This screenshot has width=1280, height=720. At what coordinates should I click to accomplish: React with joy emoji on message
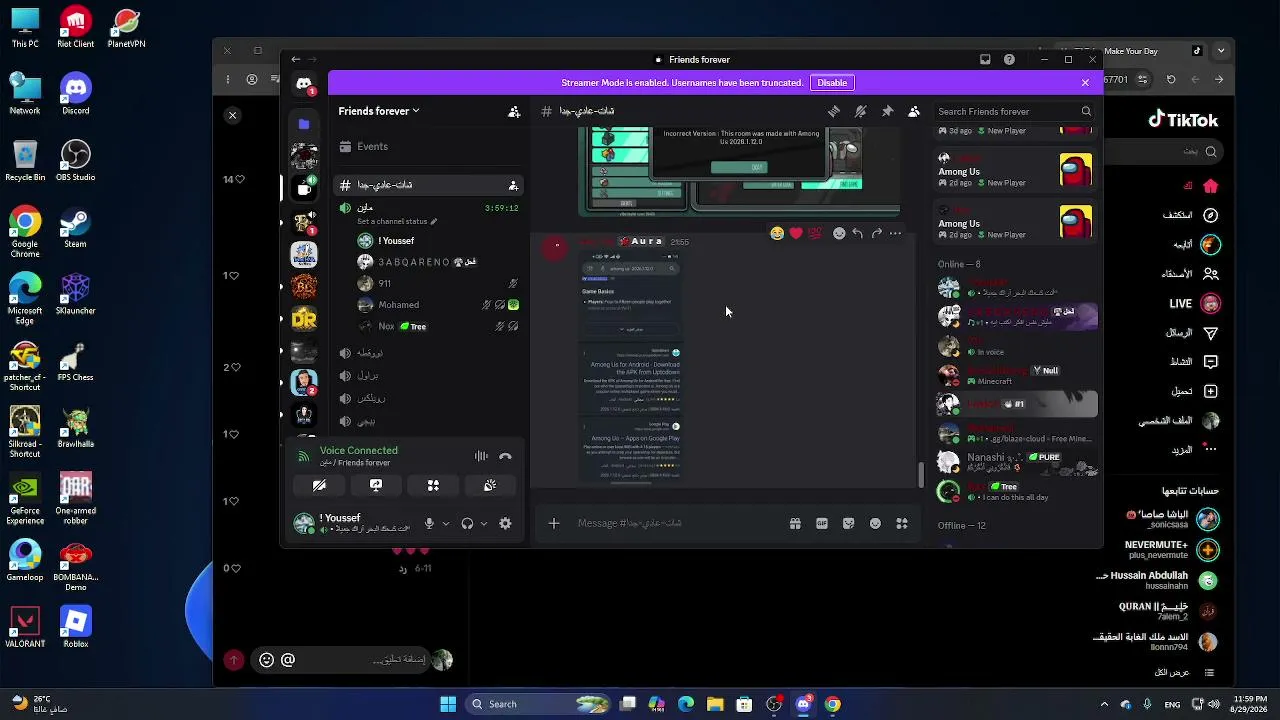(x=777, y=233)
